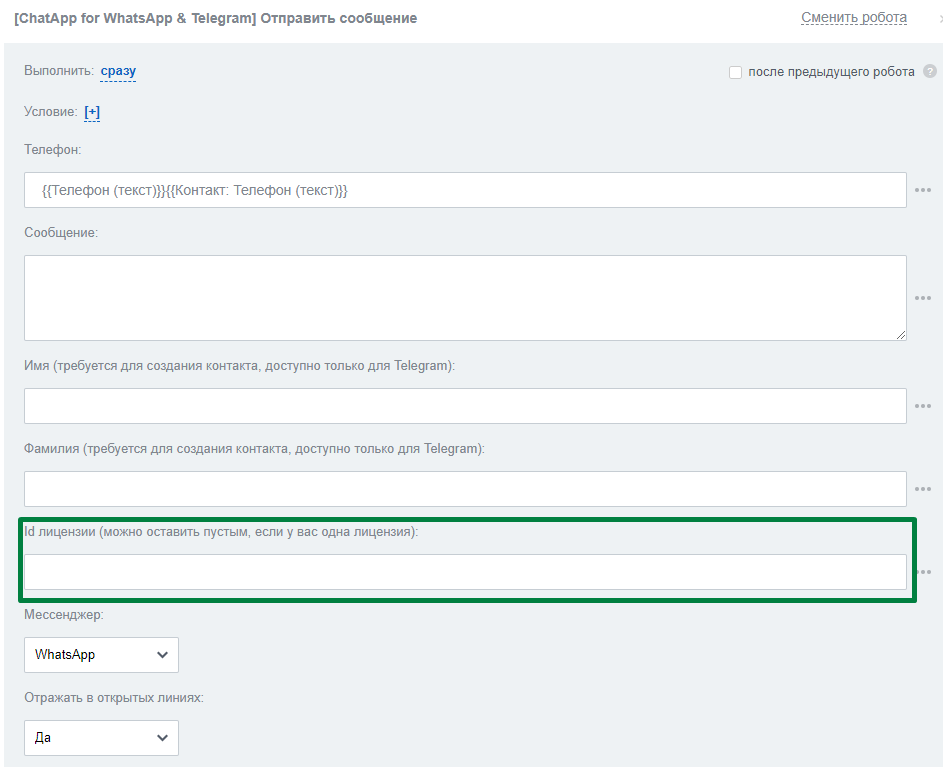Click the "Сменить робота" link
Screen dimensions: 943x767
[x=853, y=18]
